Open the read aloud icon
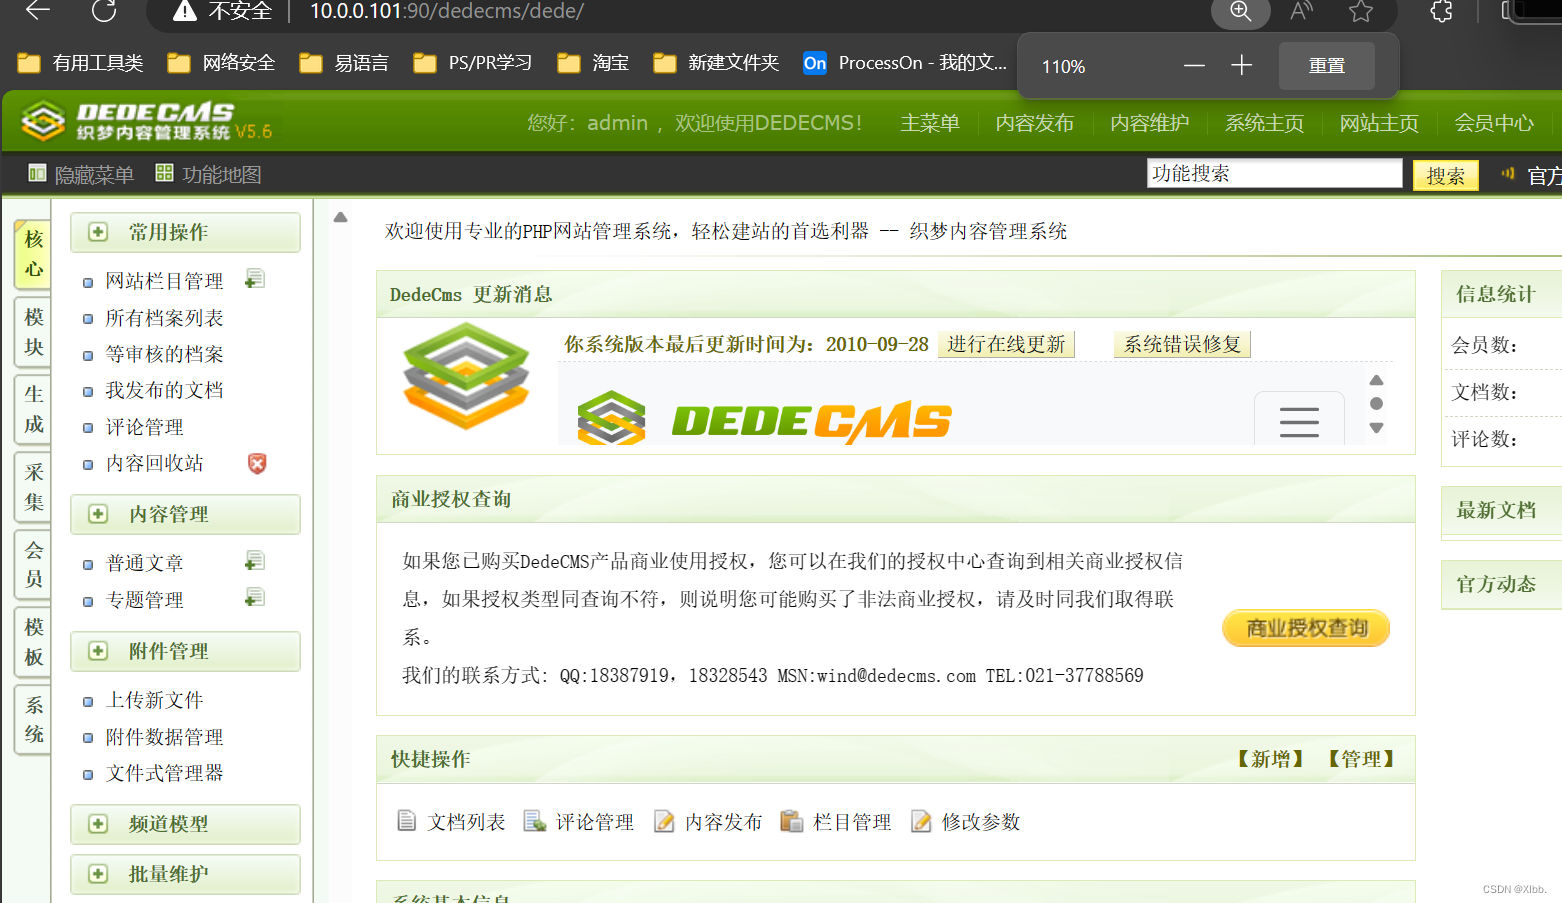 tap(1301, 11)
